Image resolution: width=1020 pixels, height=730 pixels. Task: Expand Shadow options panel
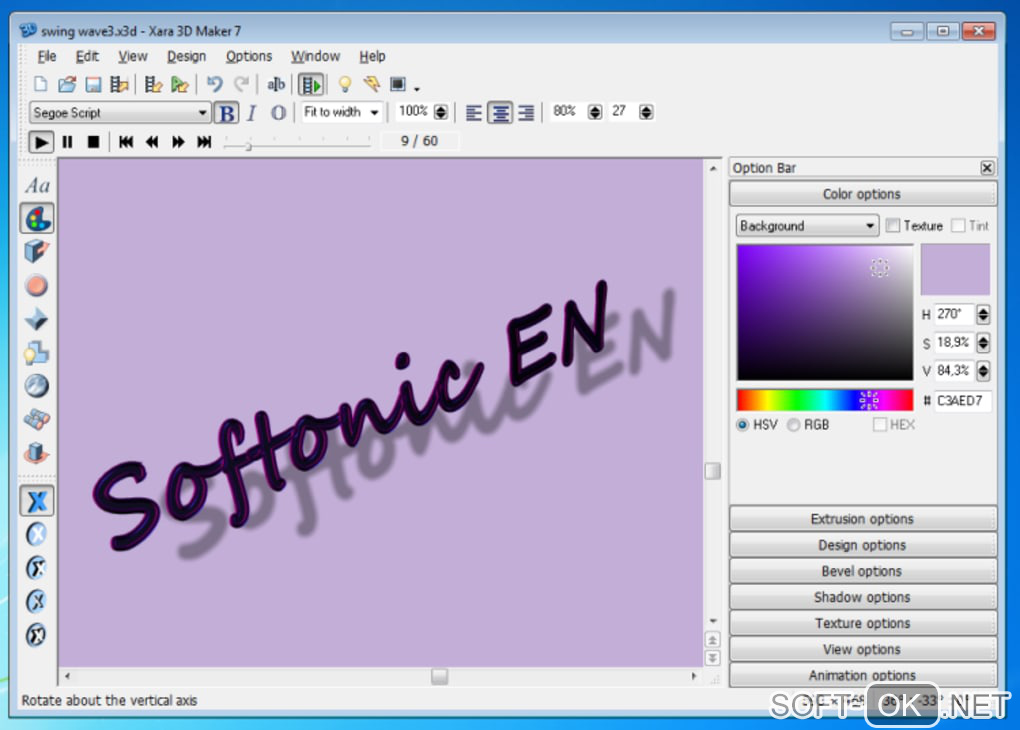point(863,597)
